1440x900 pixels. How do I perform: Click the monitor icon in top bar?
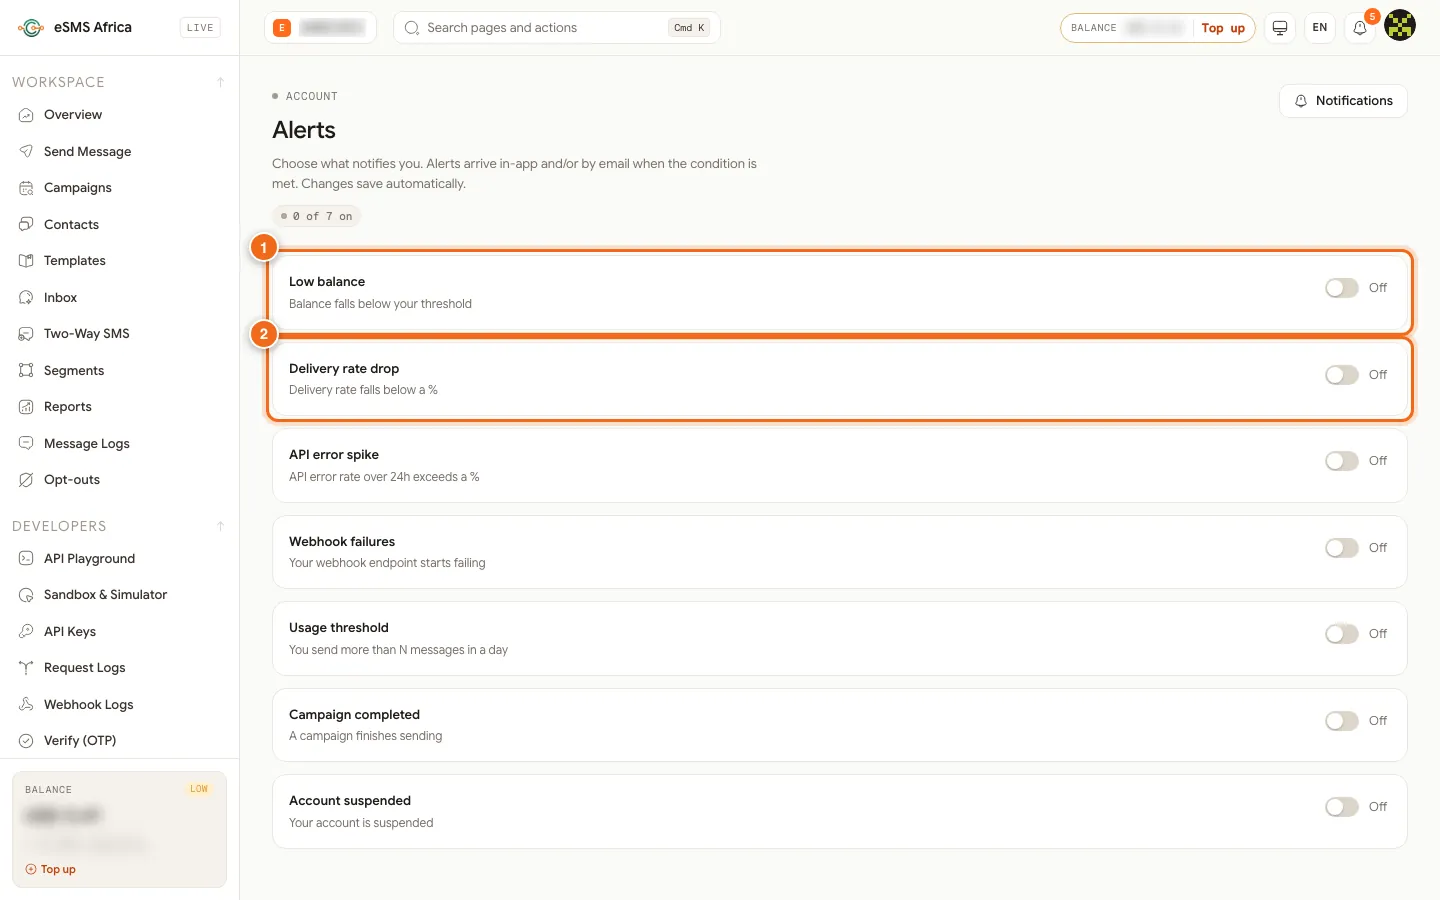[x=1280, y=28]
